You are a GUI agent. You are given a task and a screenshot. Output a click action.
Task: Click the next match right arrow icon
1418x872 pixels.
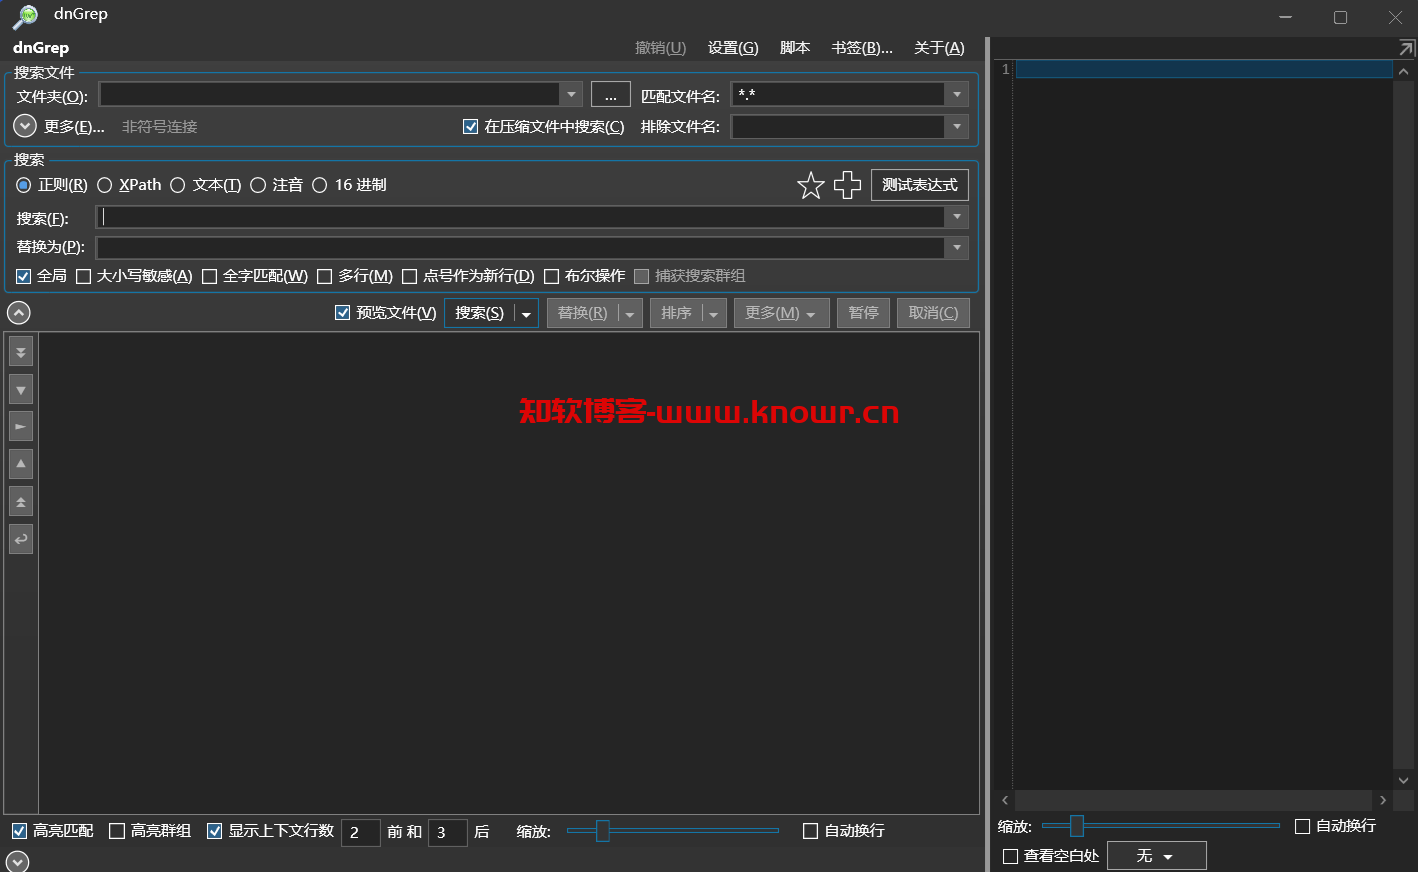[x=21, y=426]
